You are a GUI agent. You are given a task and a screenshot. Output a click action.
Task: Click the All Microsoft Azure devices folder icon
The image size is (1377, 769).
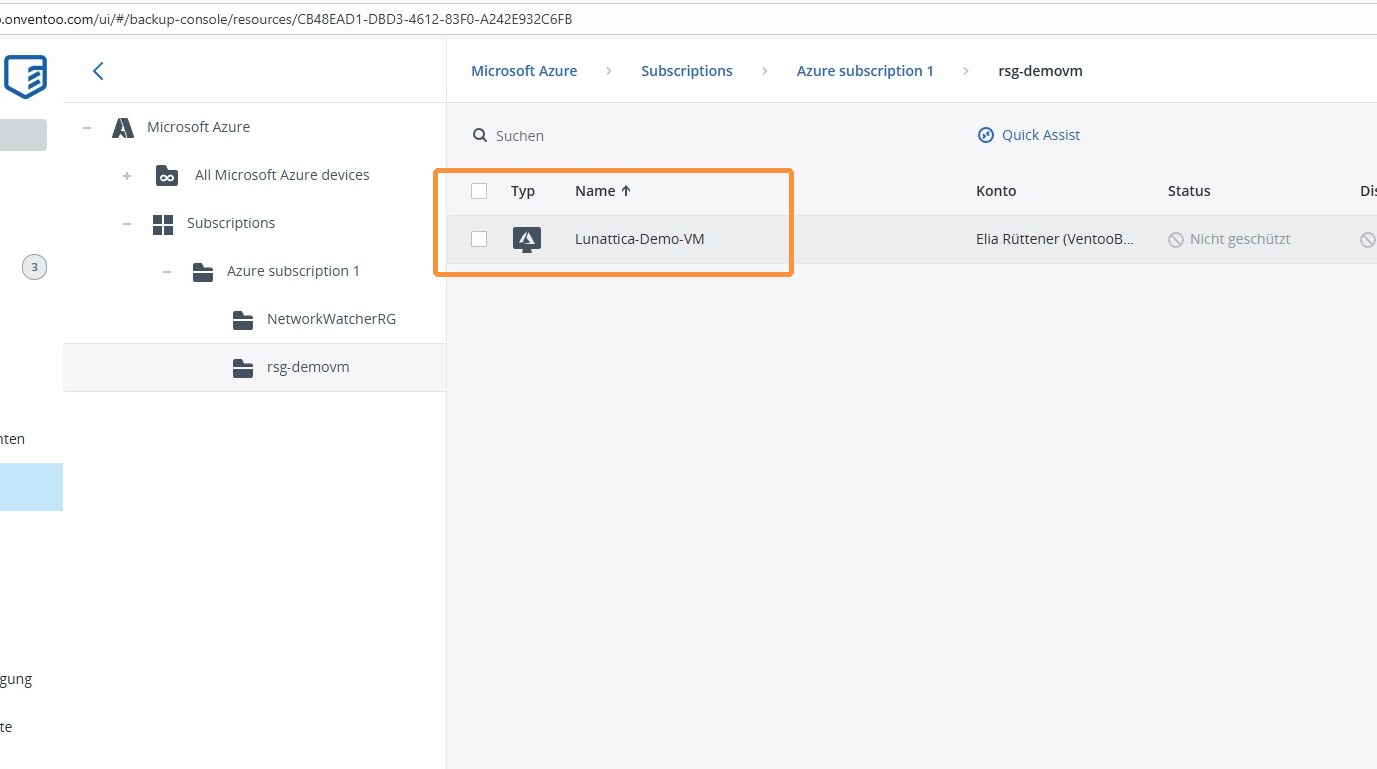(x=167, y=175)
